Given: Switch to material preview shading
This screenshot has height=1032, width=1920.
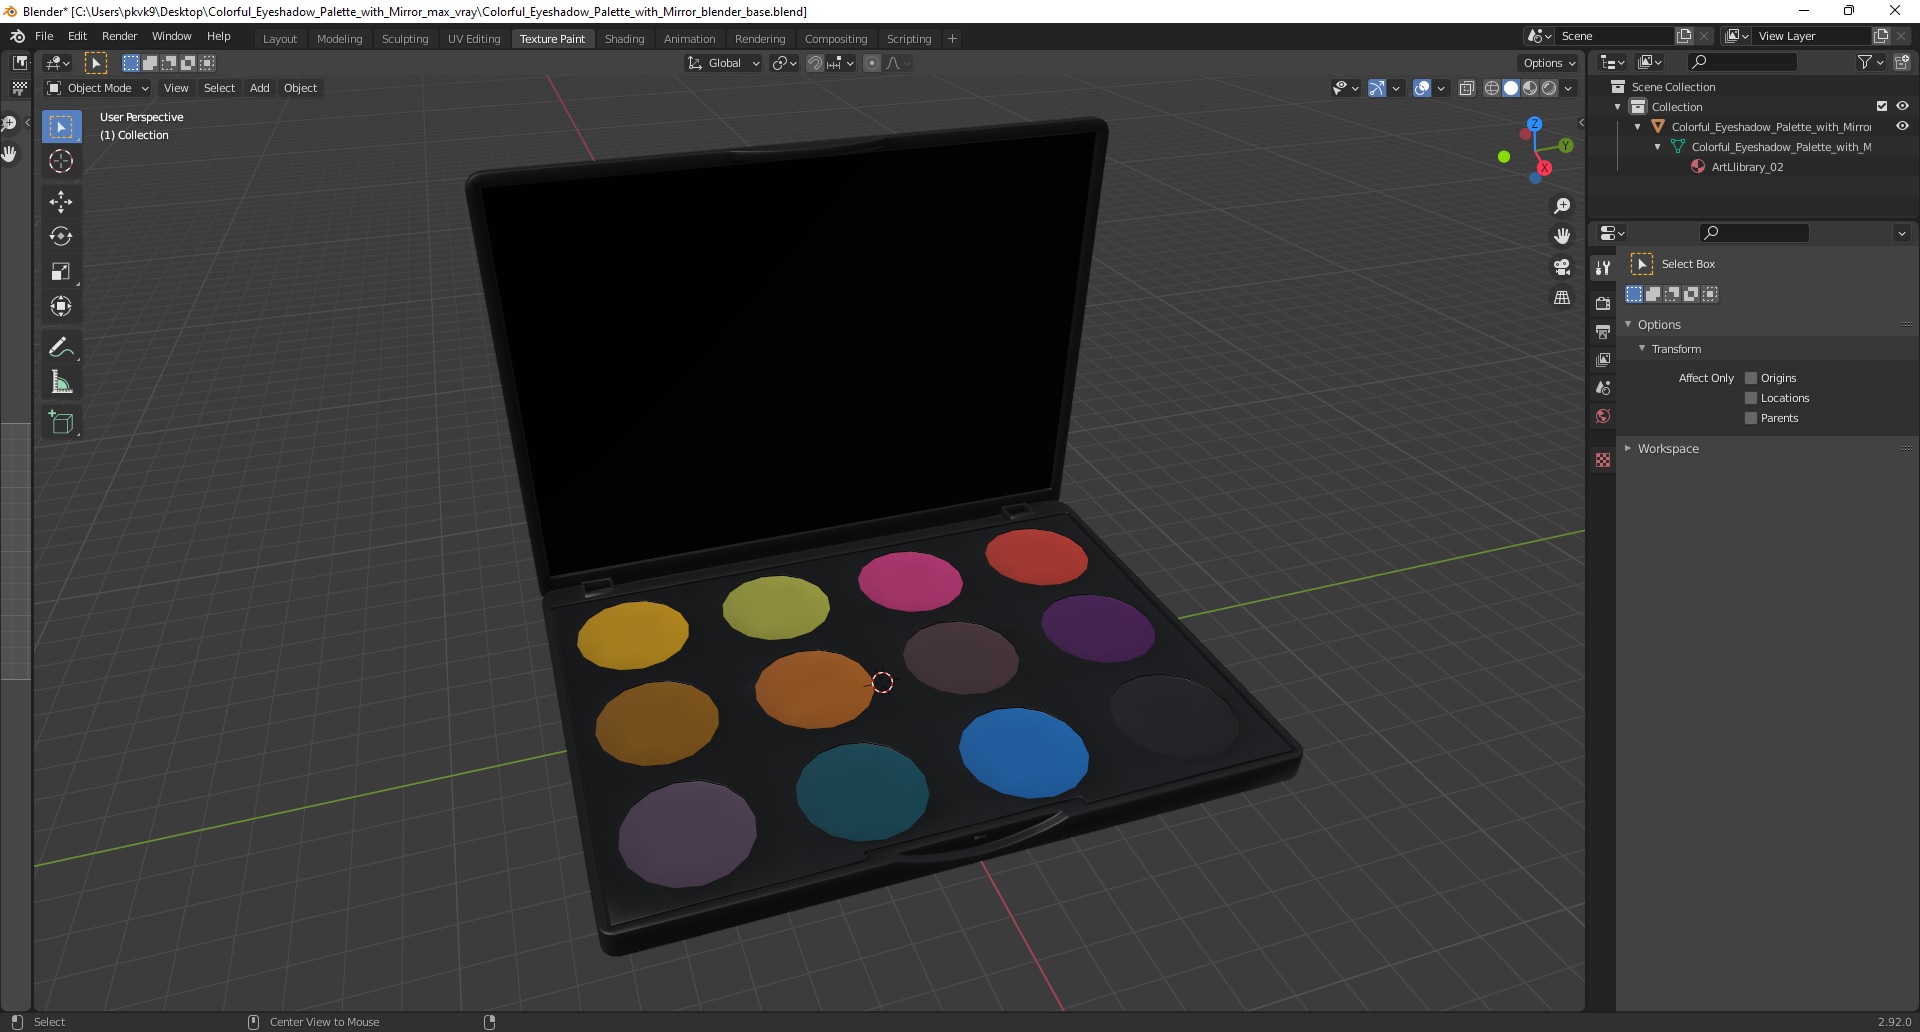Looking at the screenshot, I should (1530, 88).
